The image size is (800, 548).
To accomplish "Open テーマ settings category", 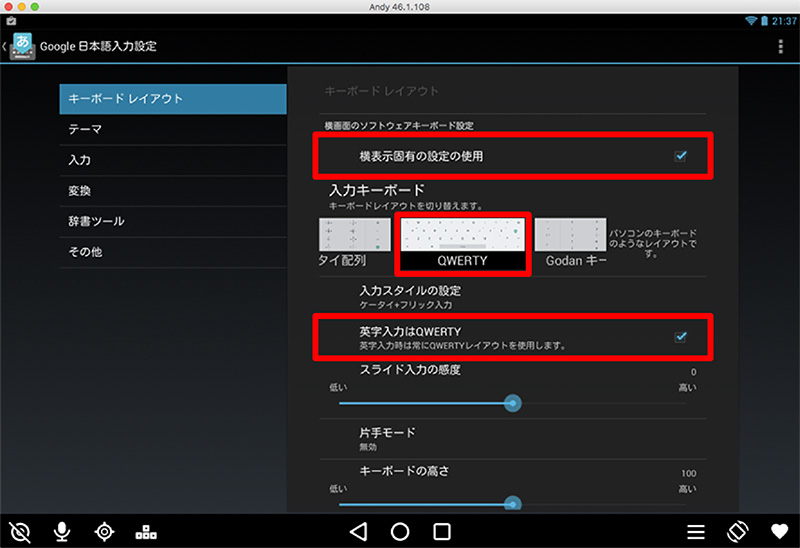I will coord(173,130).
